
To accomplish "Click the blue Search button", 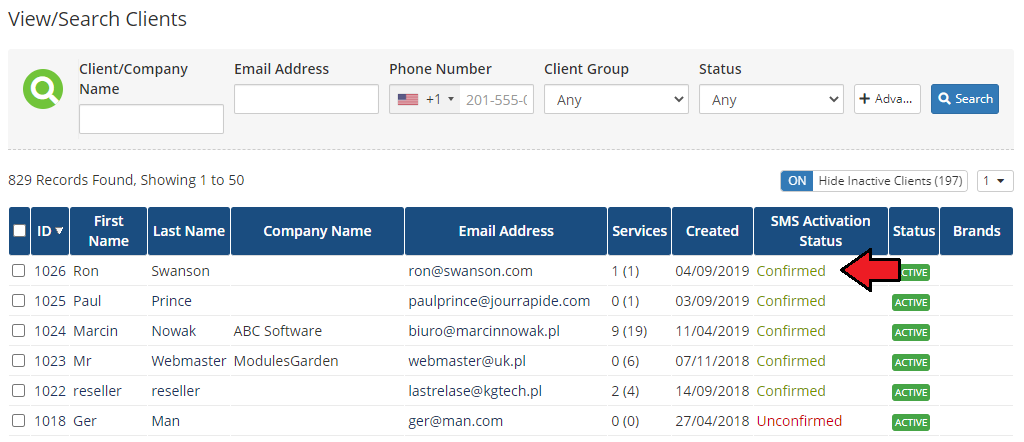I will point(965,99).
